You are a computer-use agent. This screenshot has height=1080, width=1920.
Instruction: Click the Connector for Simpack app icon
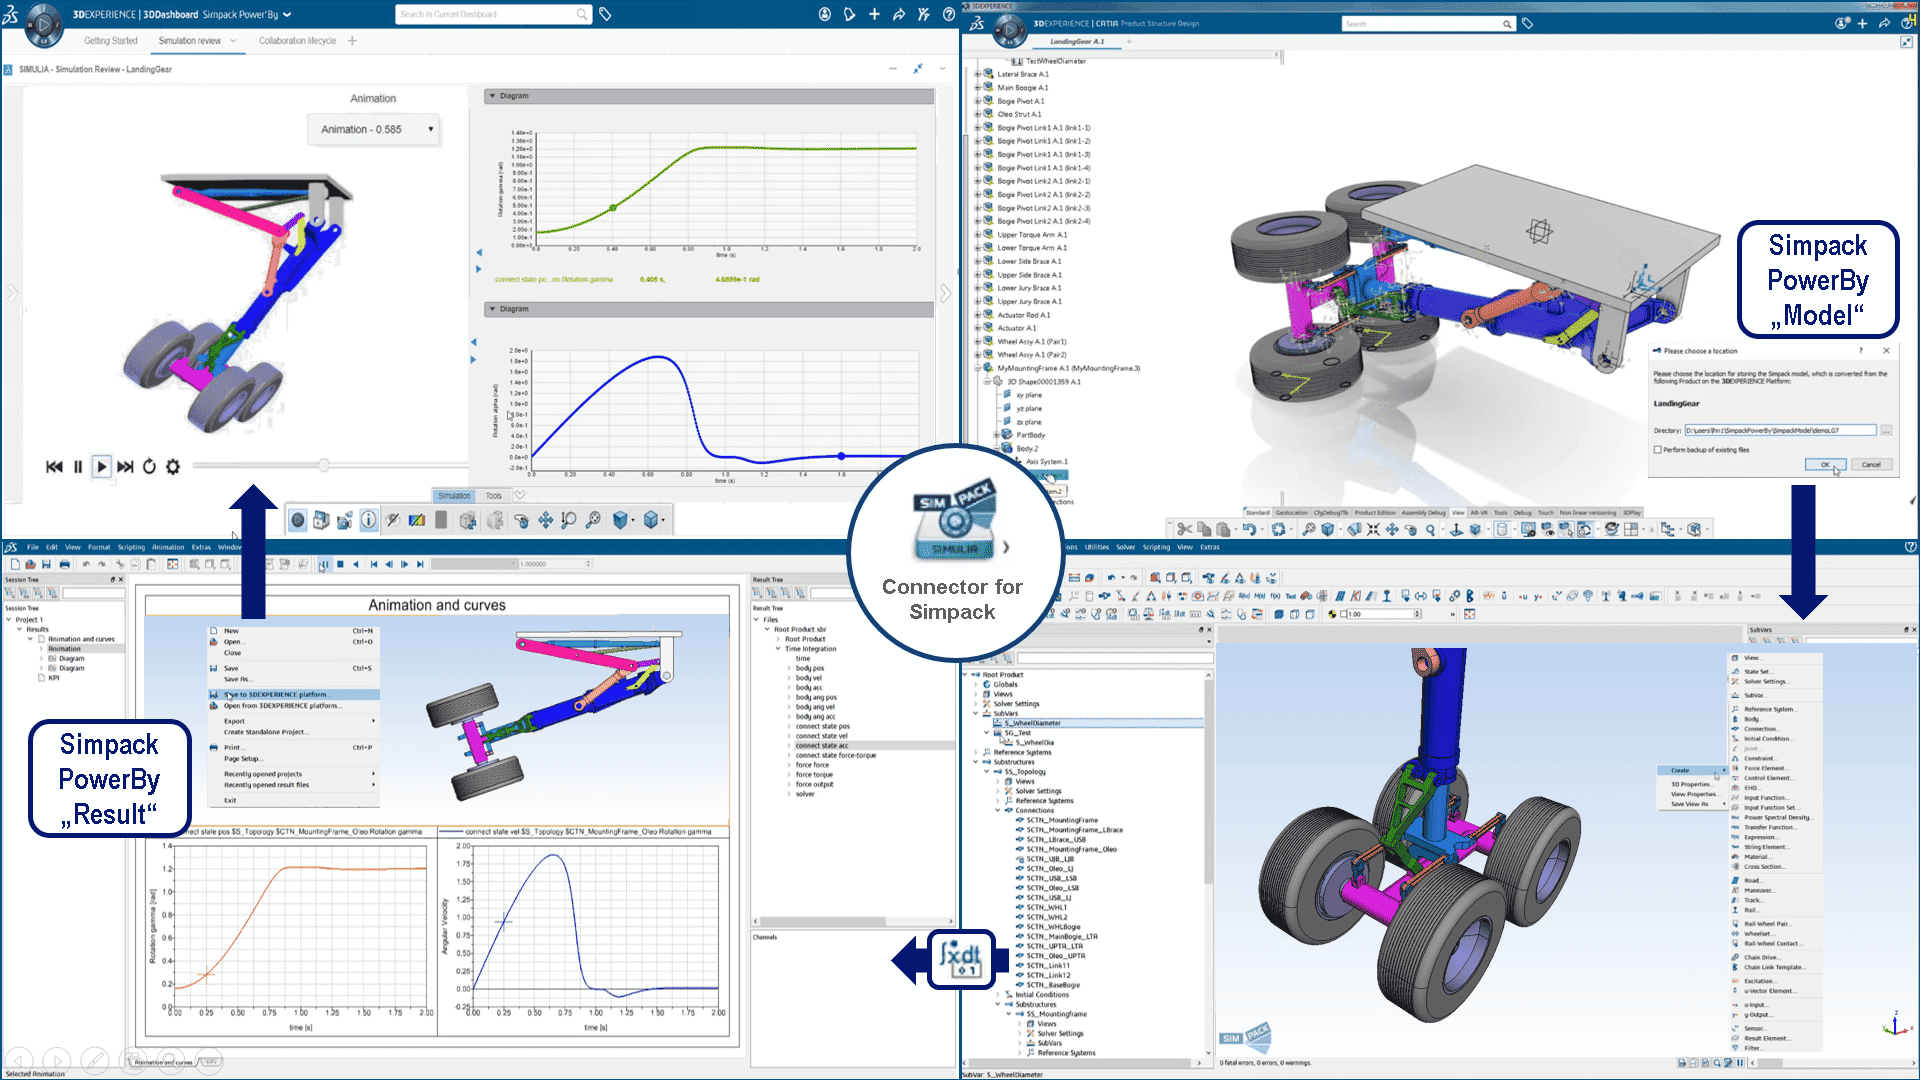954,519
